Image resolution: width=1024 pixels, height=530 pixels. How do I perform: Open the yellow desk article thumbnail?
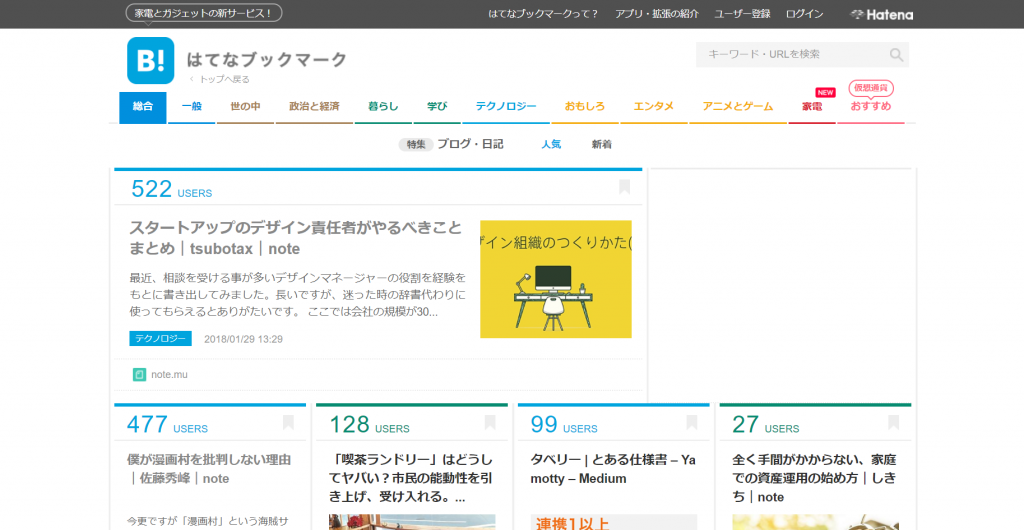point(556,279)
